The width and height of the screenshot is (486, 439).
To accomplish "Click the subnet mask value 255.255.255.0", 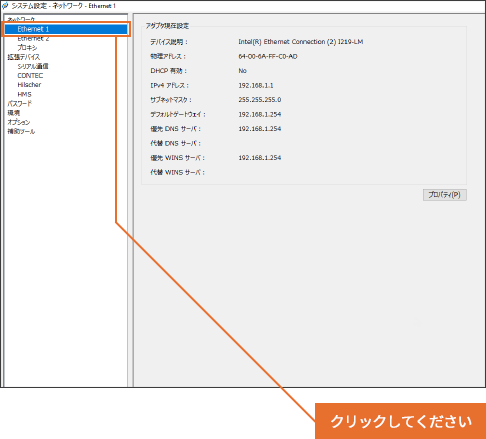I will (x=260, y=100).
